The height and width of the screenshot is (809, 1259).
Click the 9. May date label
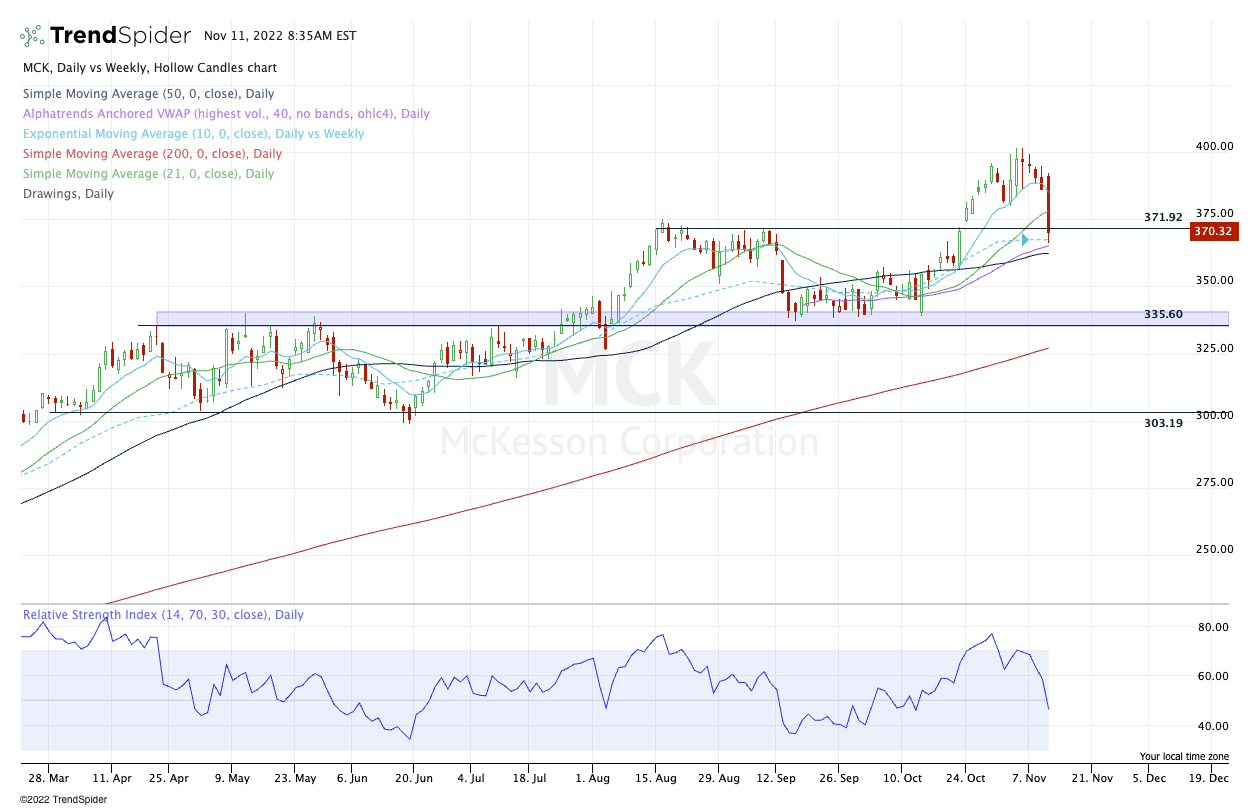click(x=232, y=777)
